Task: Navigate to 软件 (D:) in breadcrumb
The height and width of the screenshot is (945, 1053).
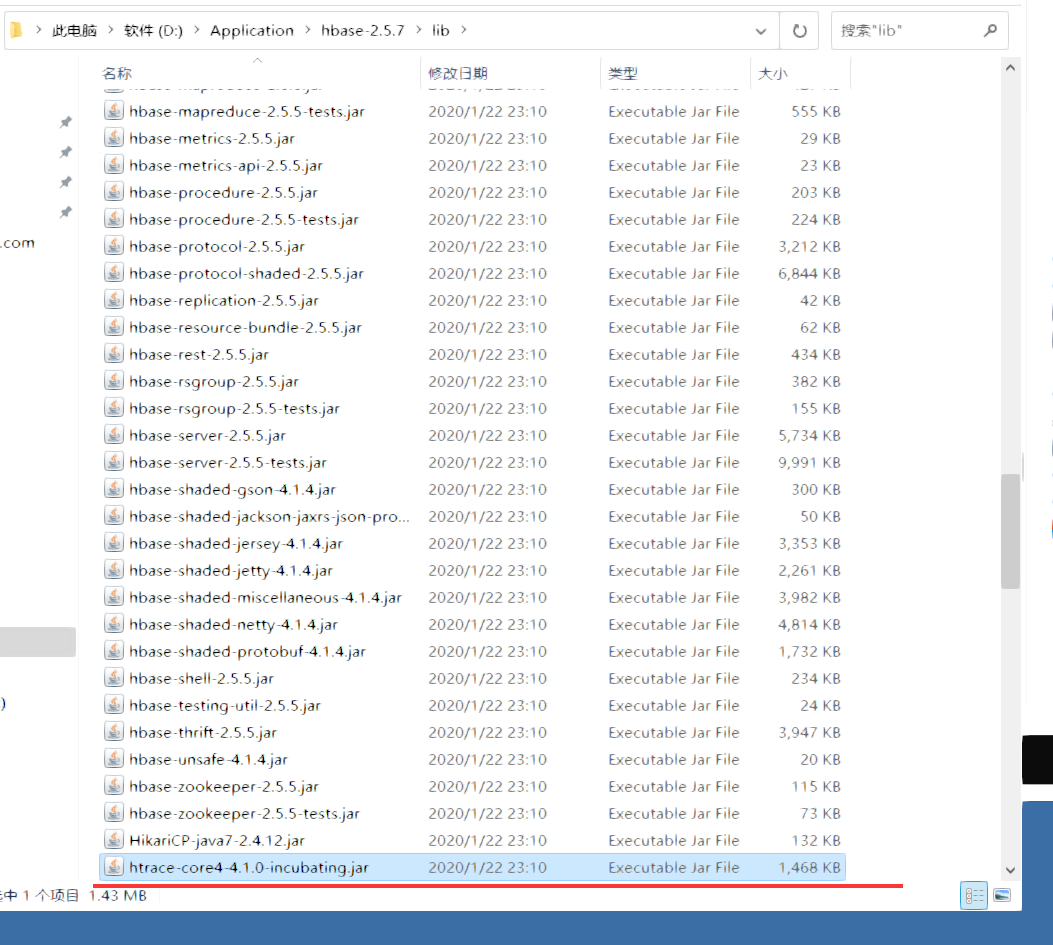Action: point(153,30)
